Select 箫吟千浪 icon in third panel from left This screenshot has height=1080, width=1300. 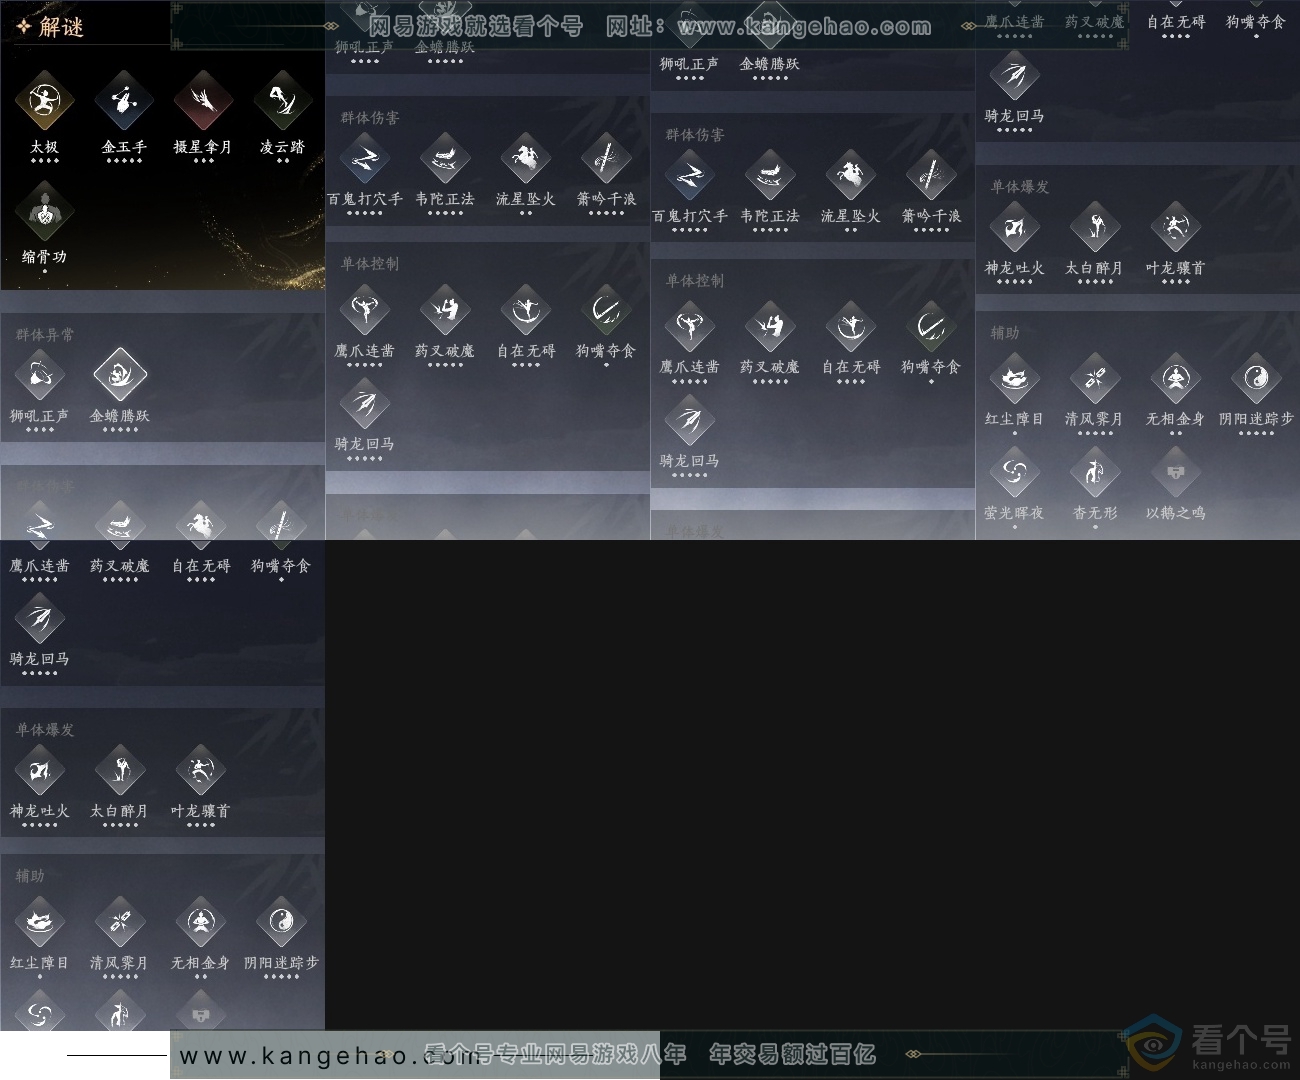931,175
